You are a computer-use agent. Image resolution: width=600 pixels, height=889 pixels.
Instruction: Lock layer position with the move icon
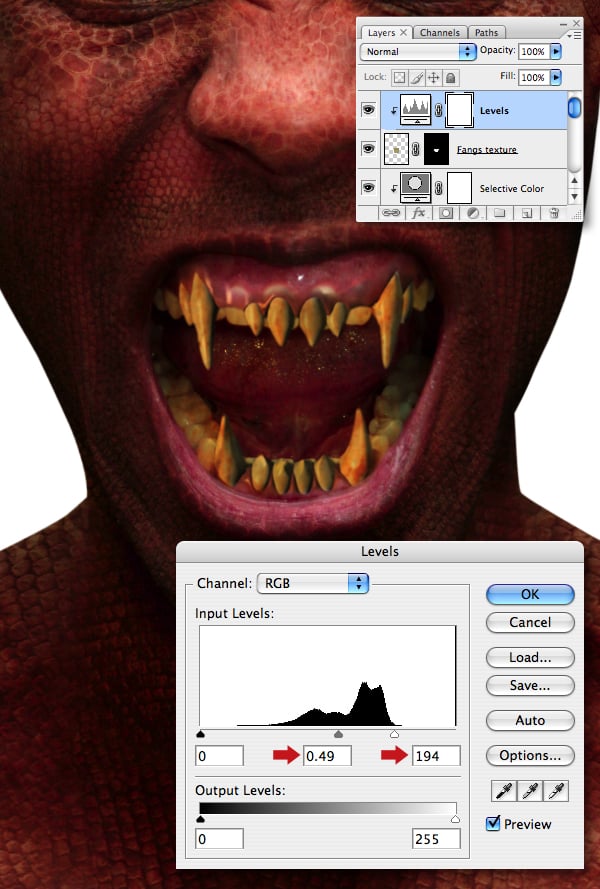(433, 77)
